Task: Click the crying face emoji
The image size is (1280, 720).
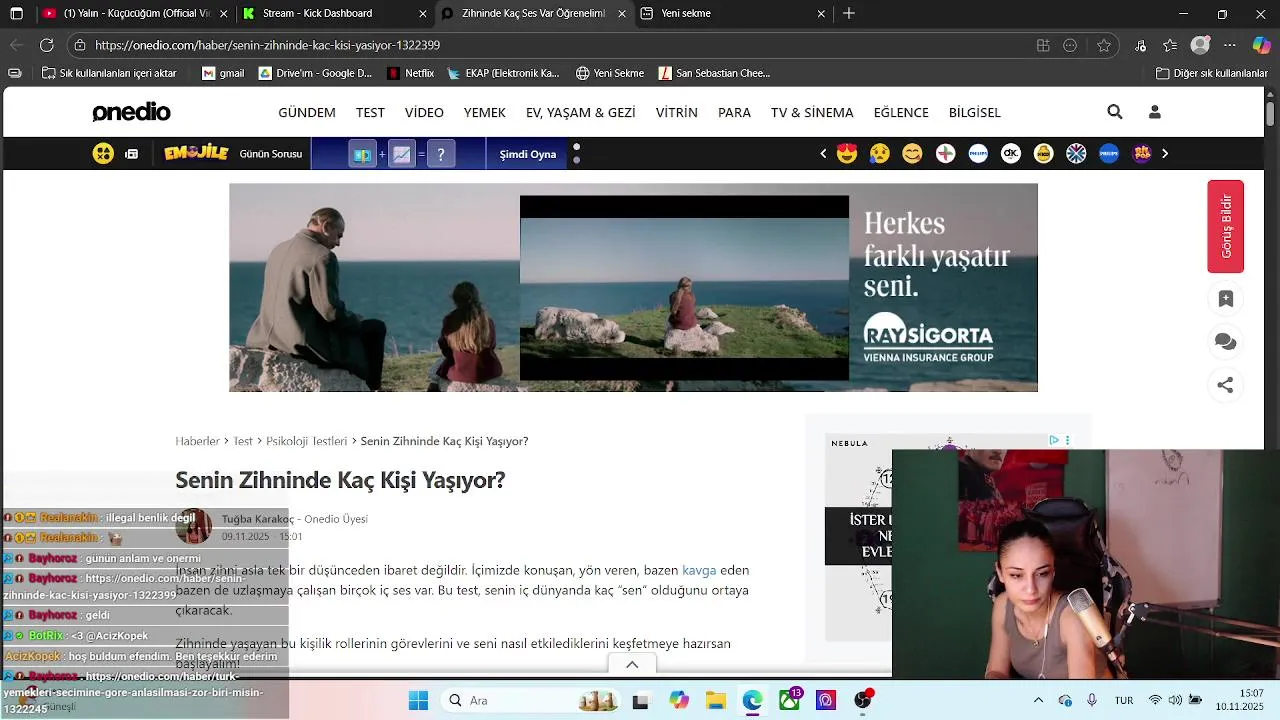Action: 880,153
